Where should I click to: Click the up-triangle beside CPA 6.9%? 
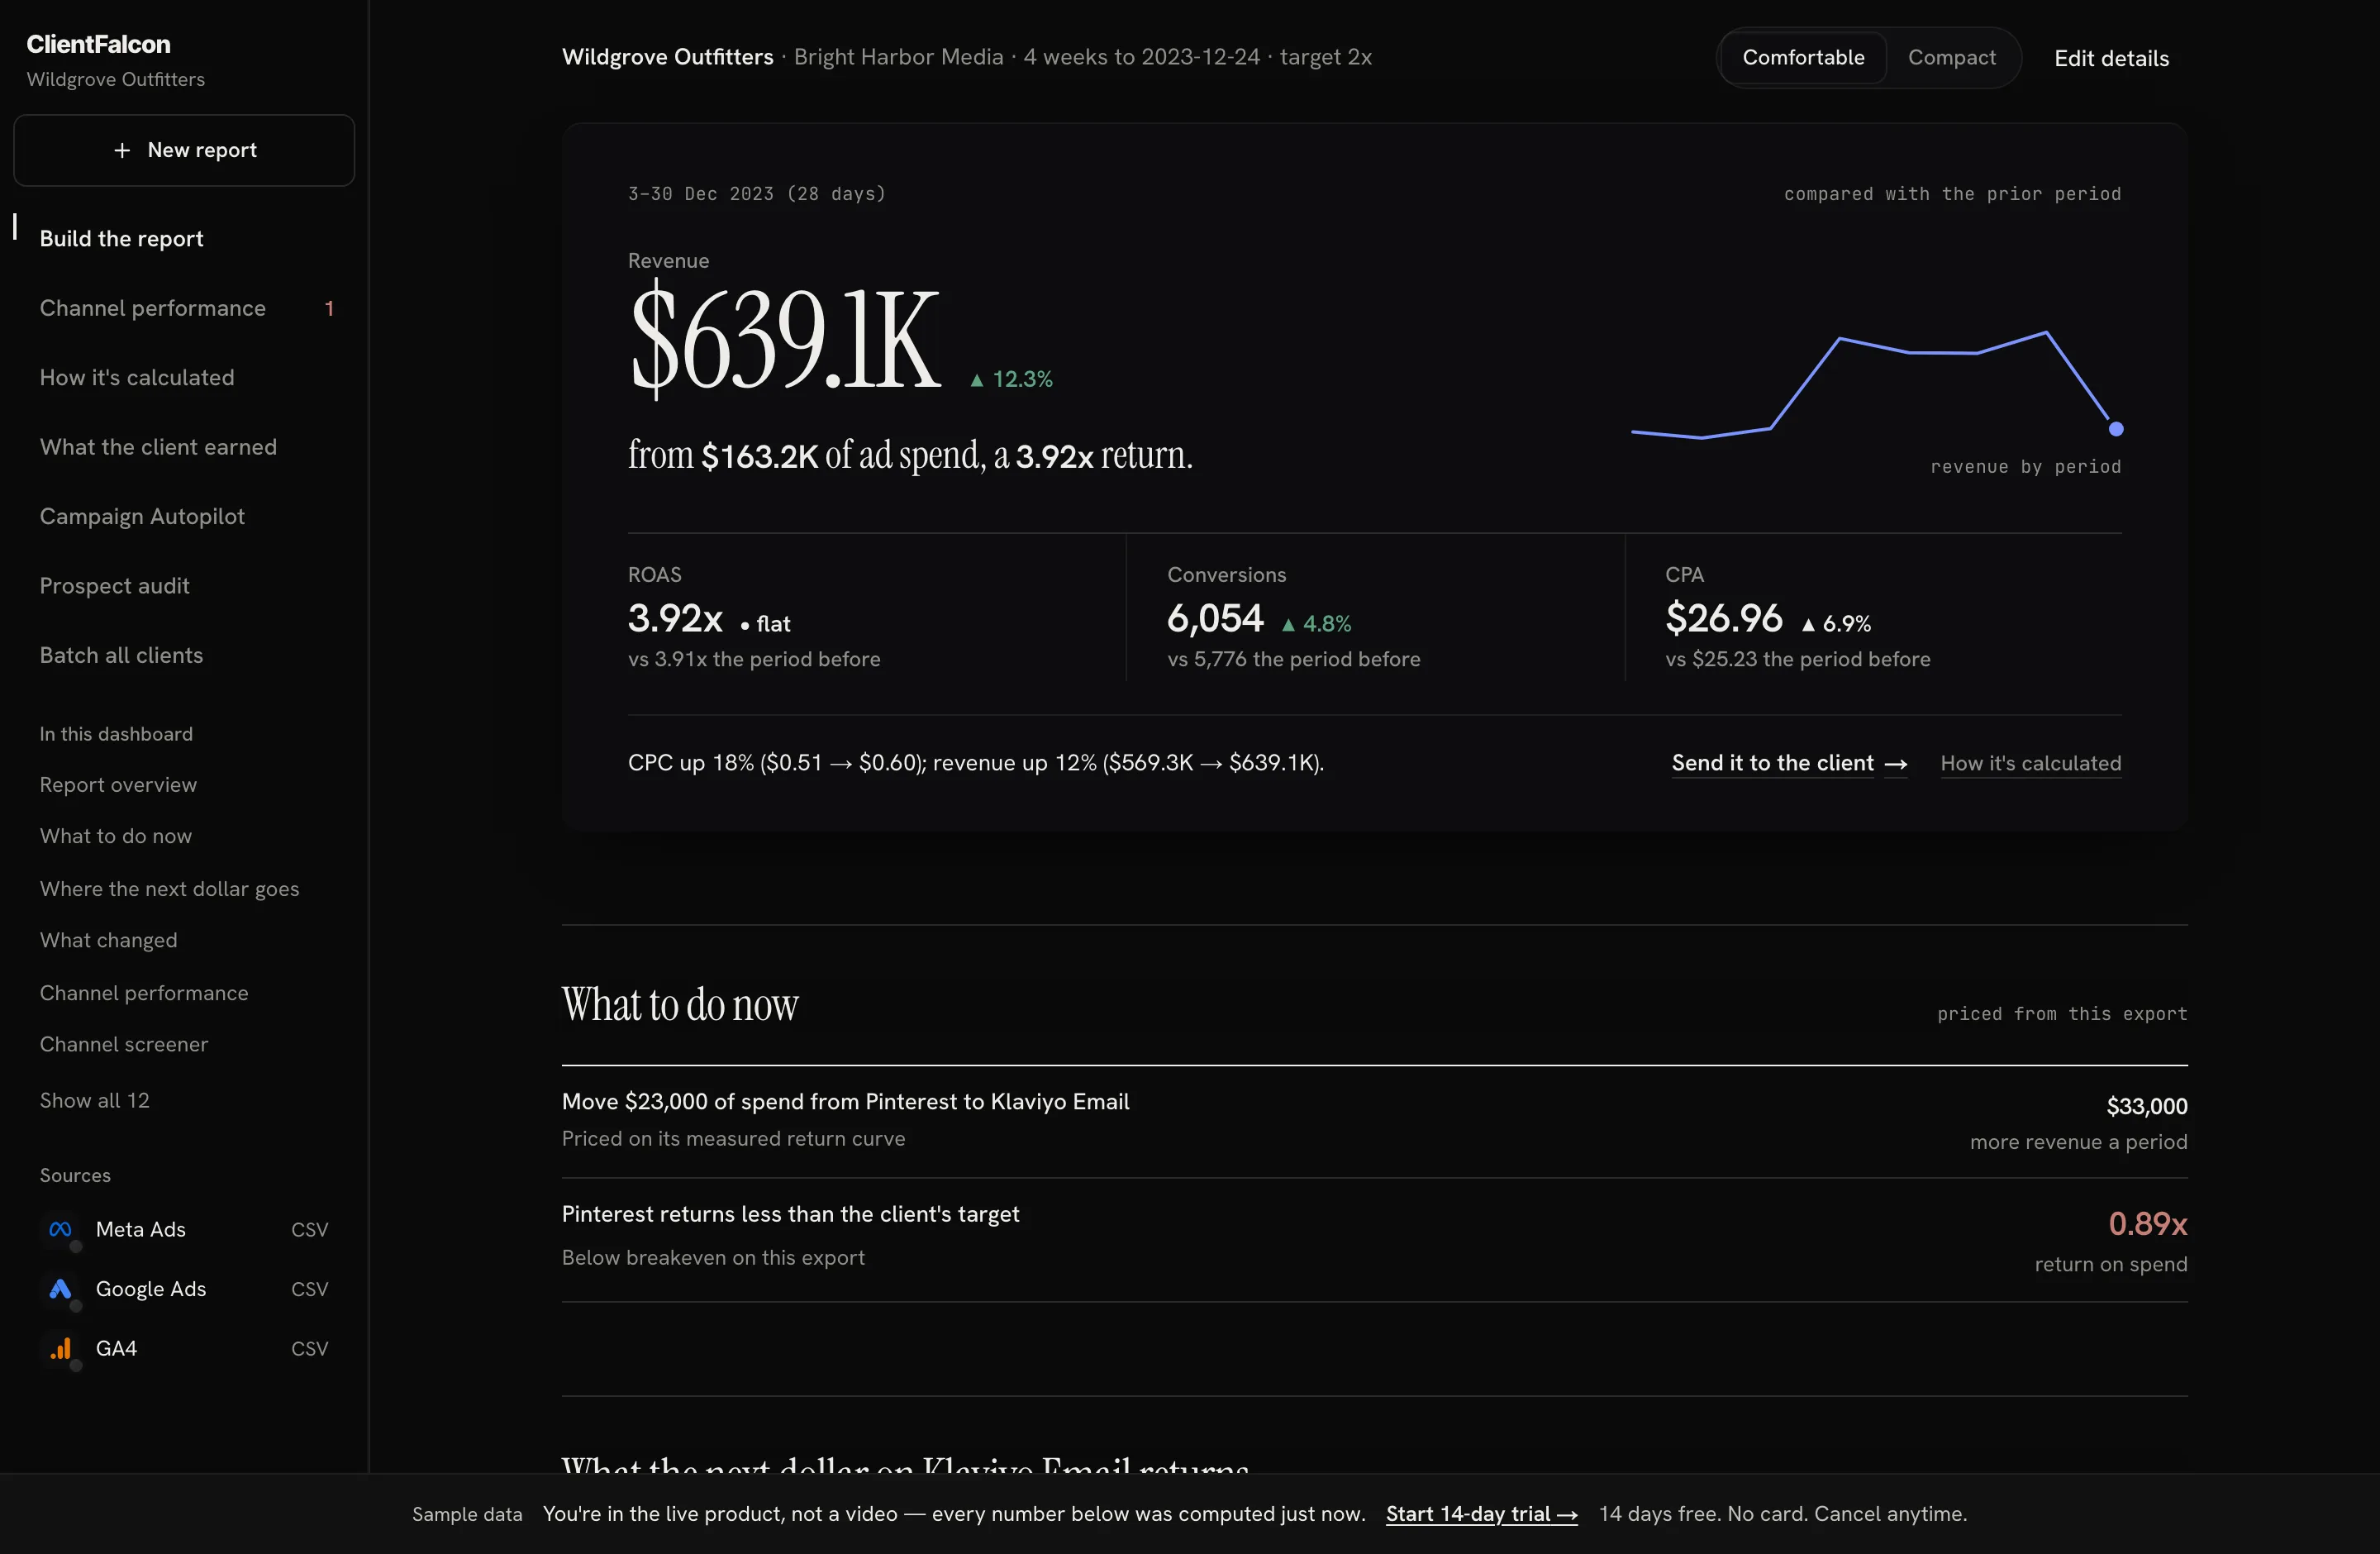[1808, 624]
